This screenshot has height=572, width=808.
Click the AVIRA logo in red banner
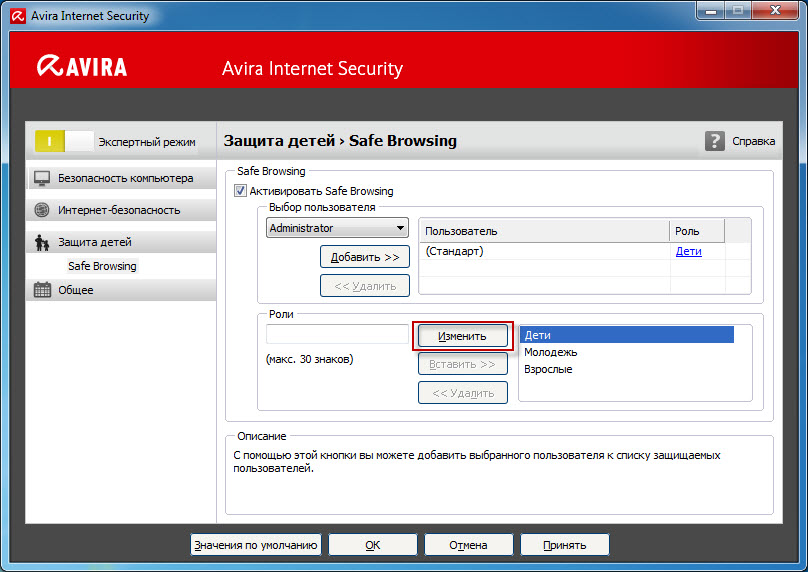coord(82,66)
